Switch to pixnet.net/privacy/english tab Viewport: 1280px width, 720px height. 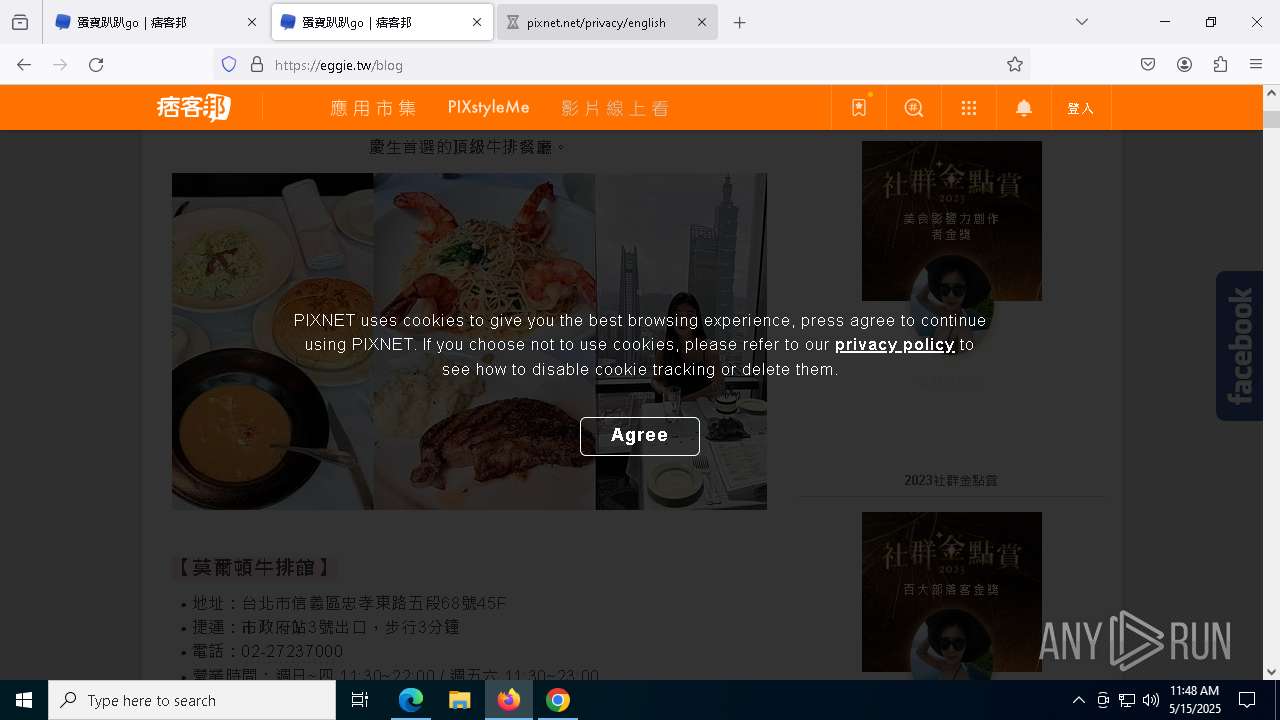[607, 22]
